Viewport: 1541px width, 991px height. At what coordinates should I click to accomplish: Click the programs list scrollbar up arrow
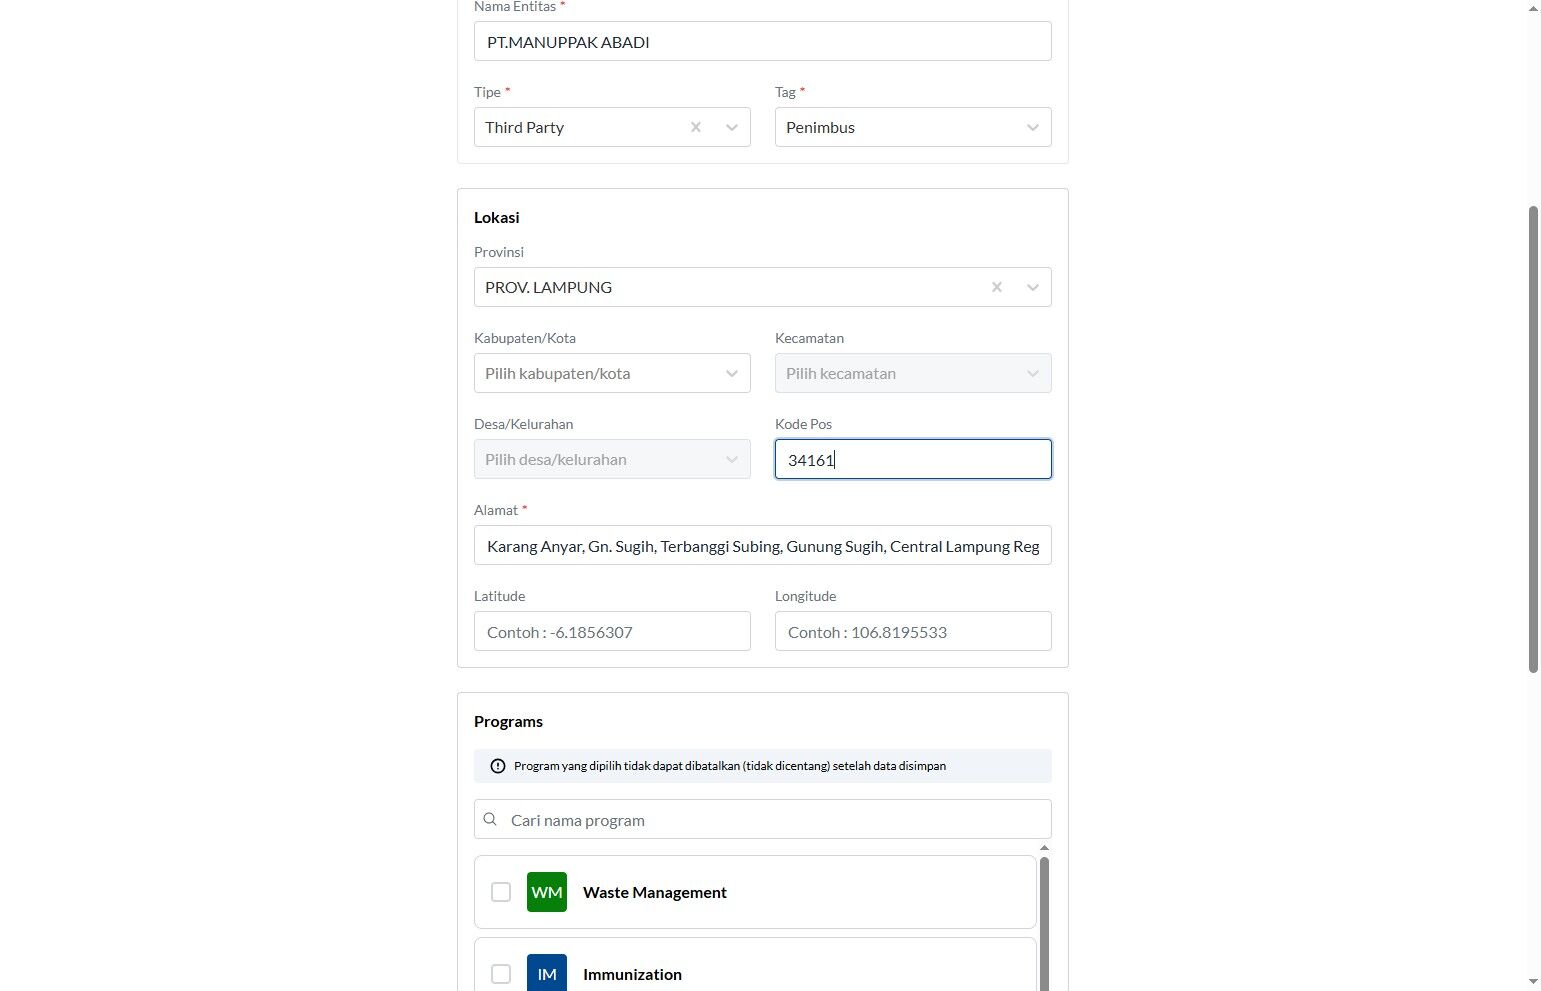click(1044, 848)
